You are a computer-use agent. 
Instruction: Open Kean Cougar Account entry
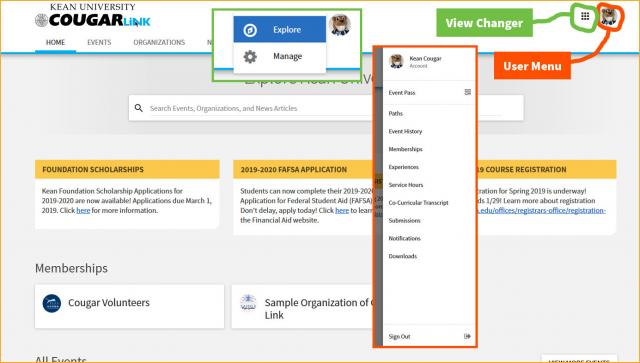point(429,62)
